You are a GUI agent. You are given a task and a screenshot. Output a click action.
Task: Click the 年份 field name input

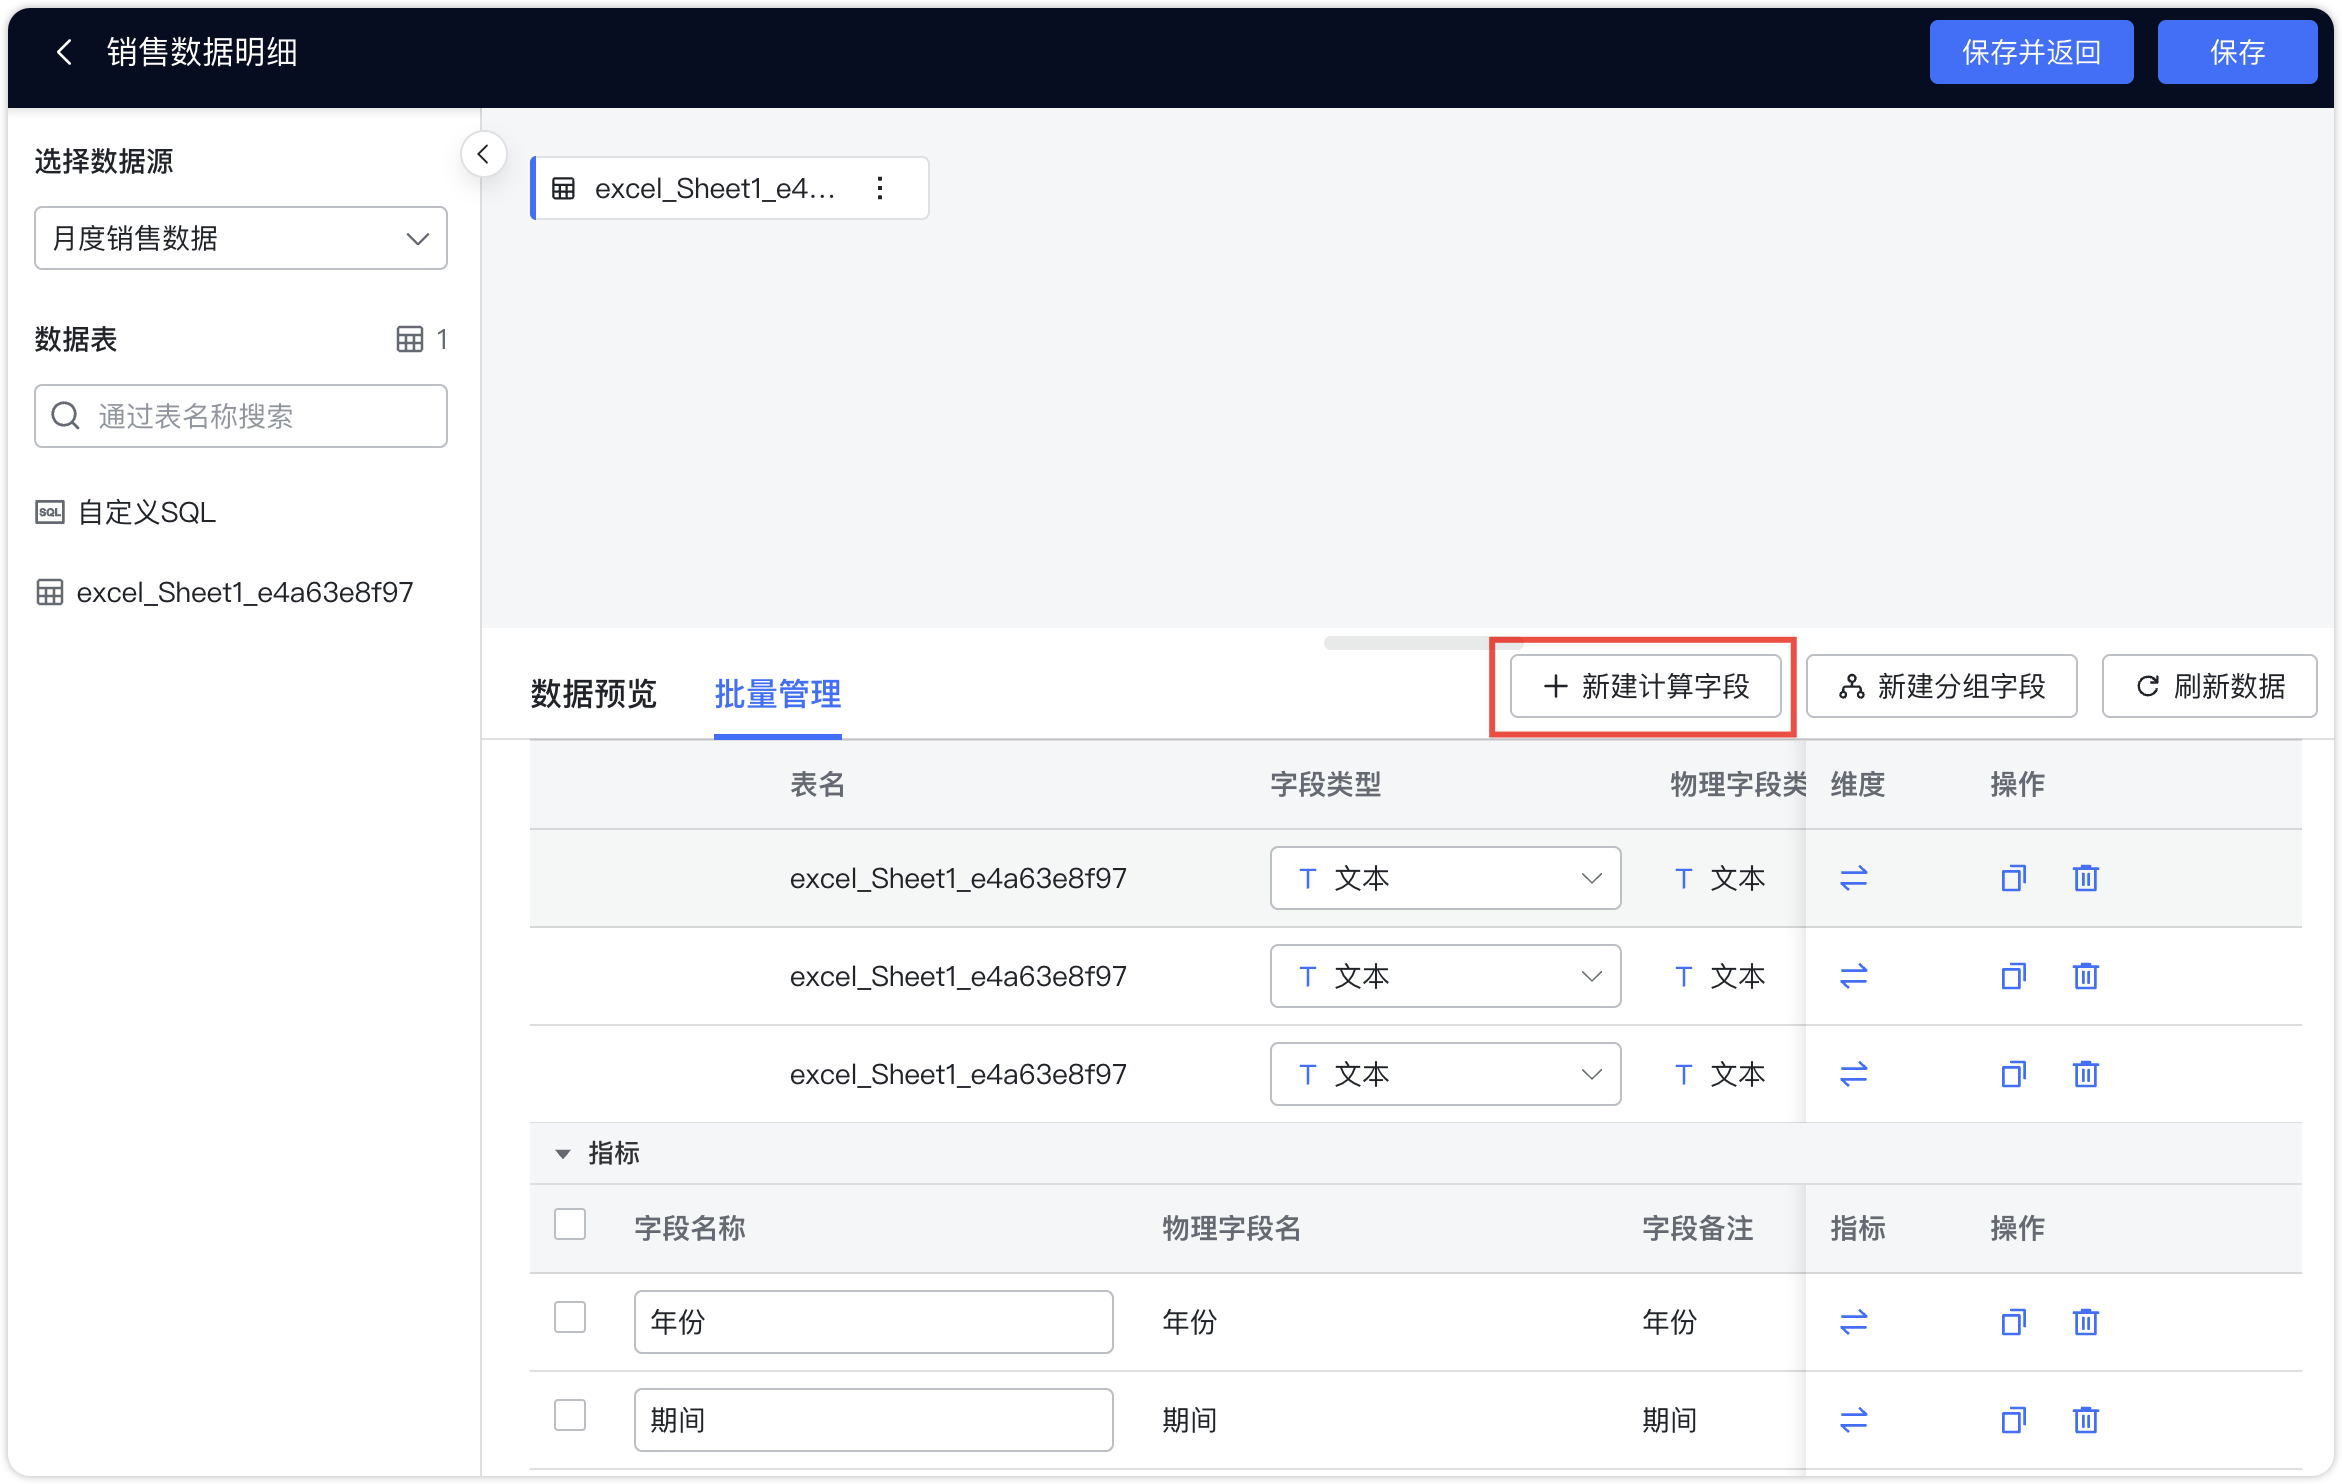[873, 1322]
